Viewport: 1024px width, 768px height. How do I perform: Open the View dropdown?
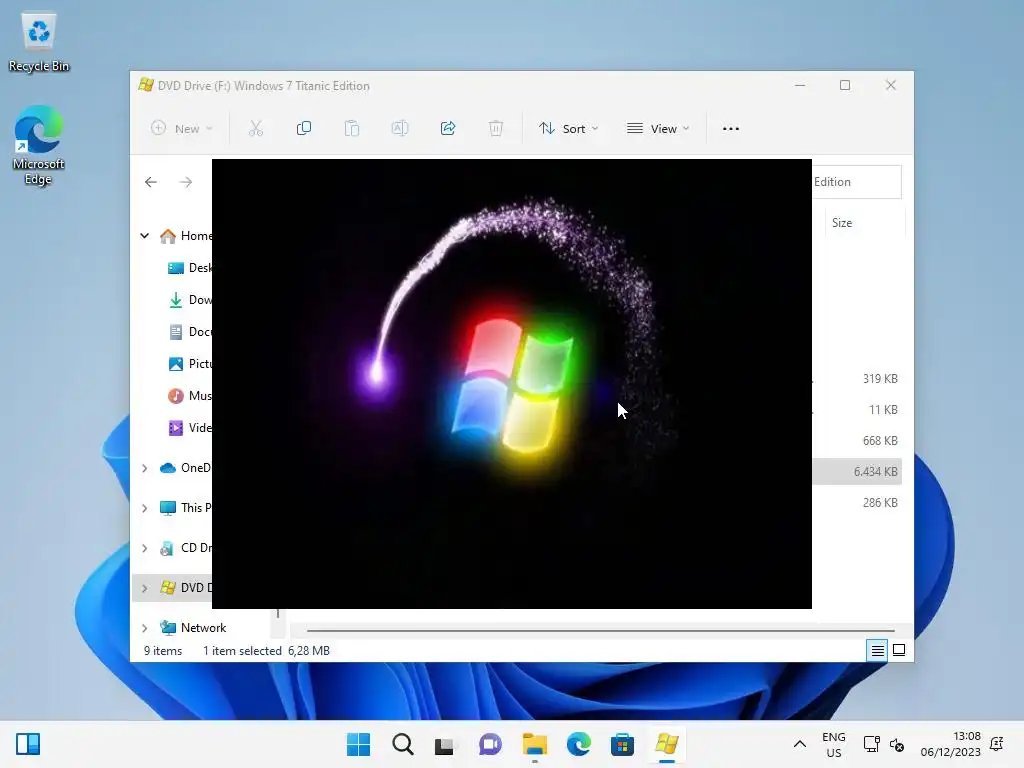click(658, 129)
